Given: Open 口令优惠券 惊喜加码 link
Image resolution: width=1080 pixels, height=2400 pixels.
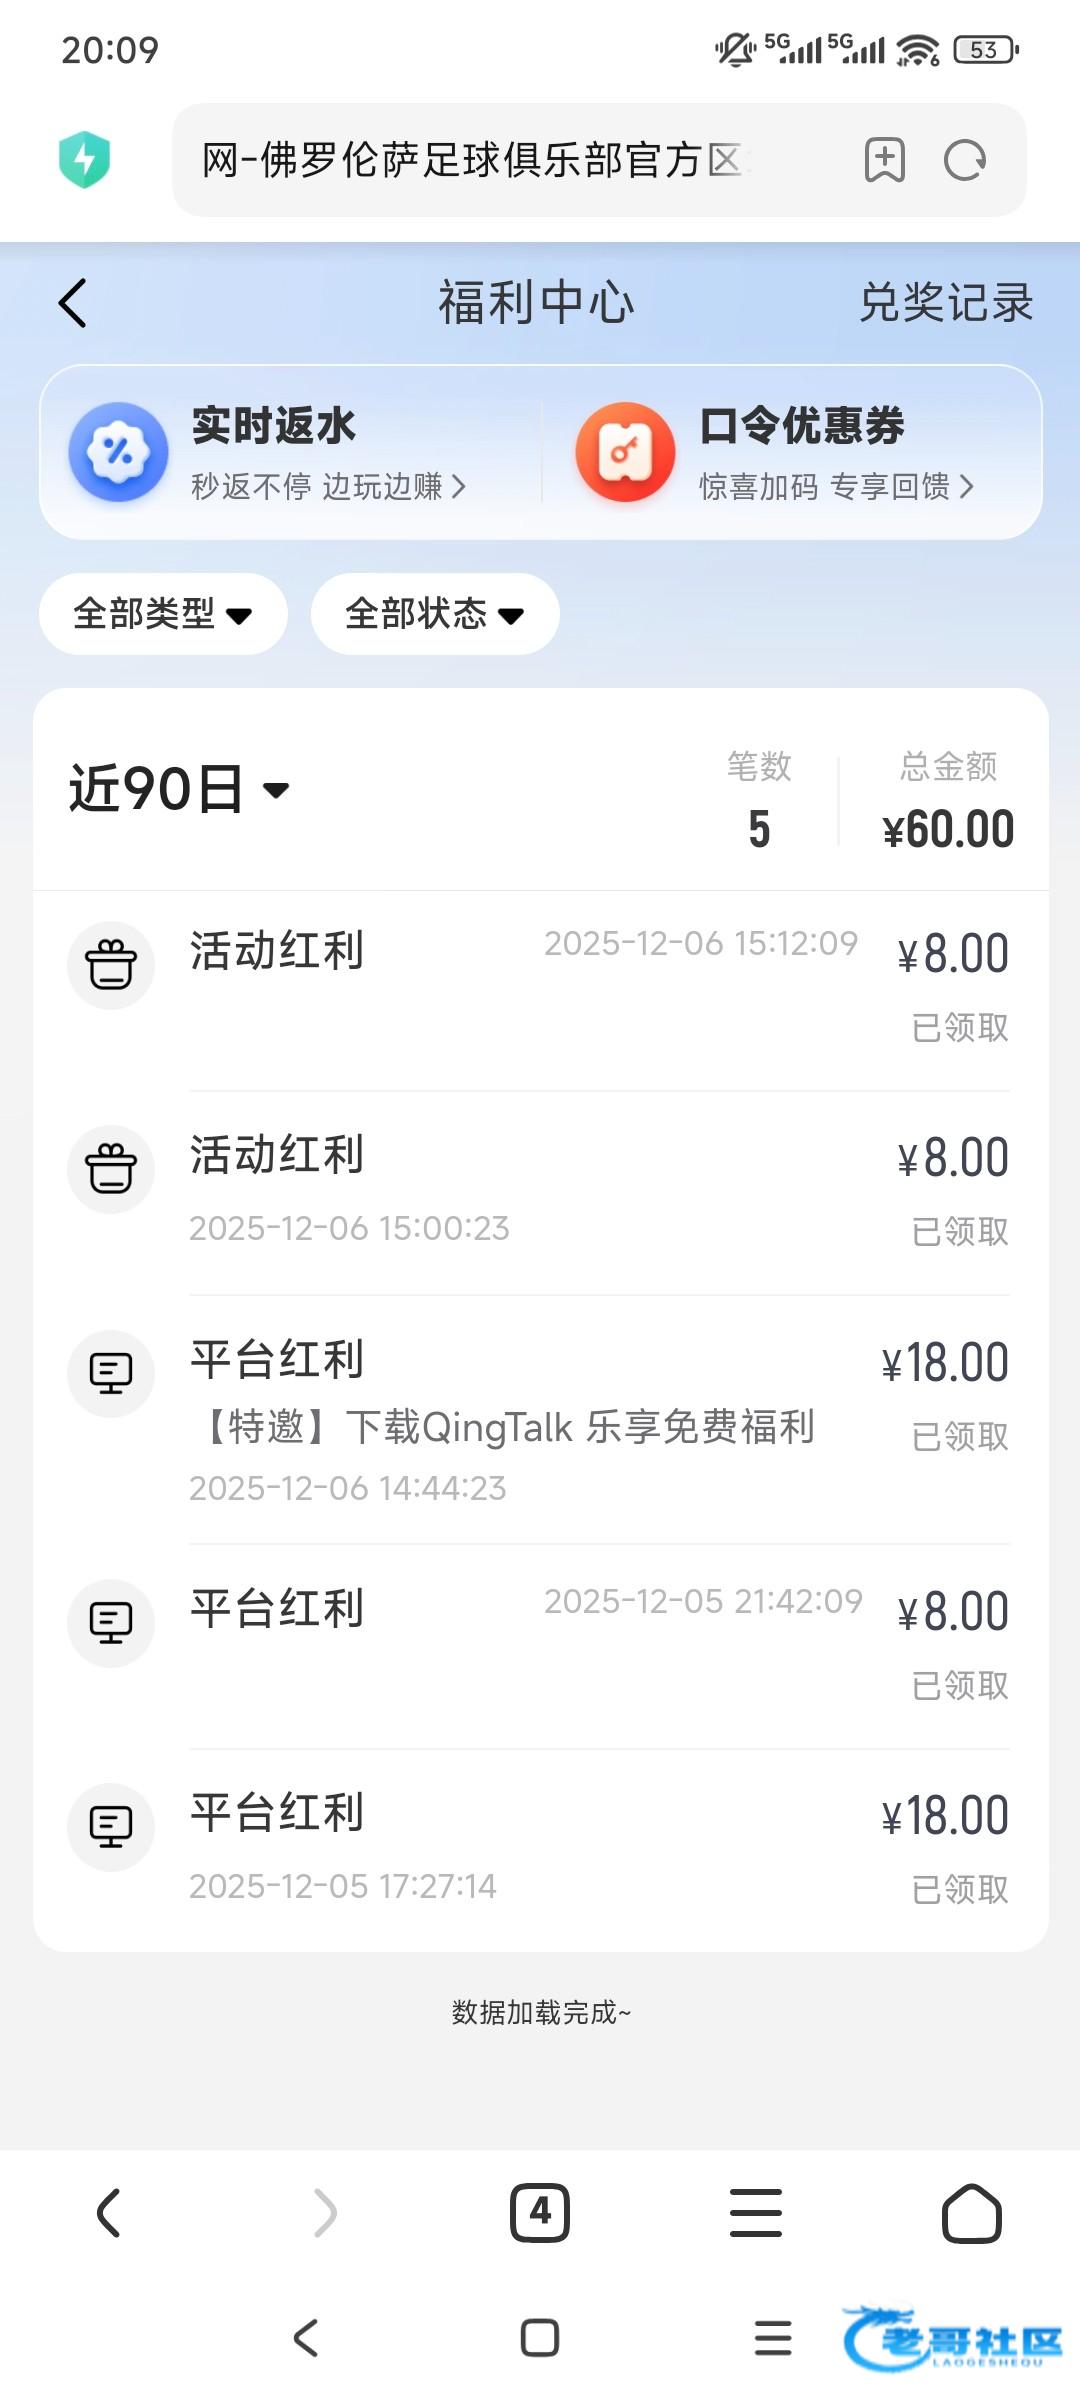Looking at the screenshot, I should tap(835, 487).
